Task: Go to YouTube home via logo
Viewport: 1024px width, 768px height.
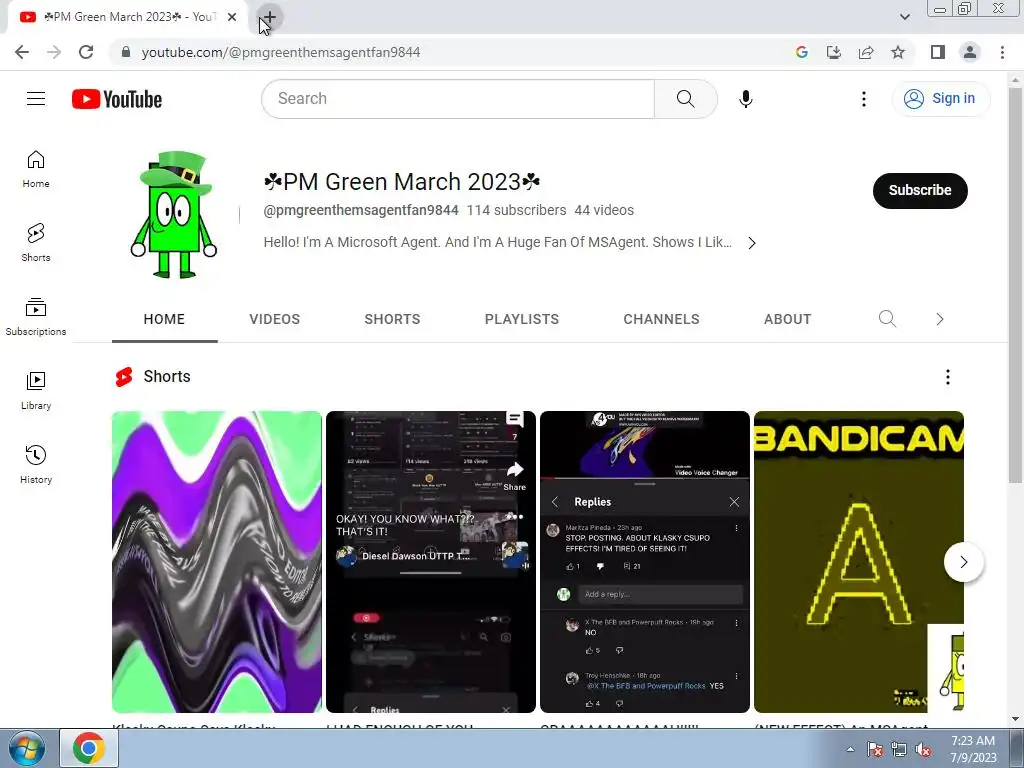Action: click(x=117, y=99)
